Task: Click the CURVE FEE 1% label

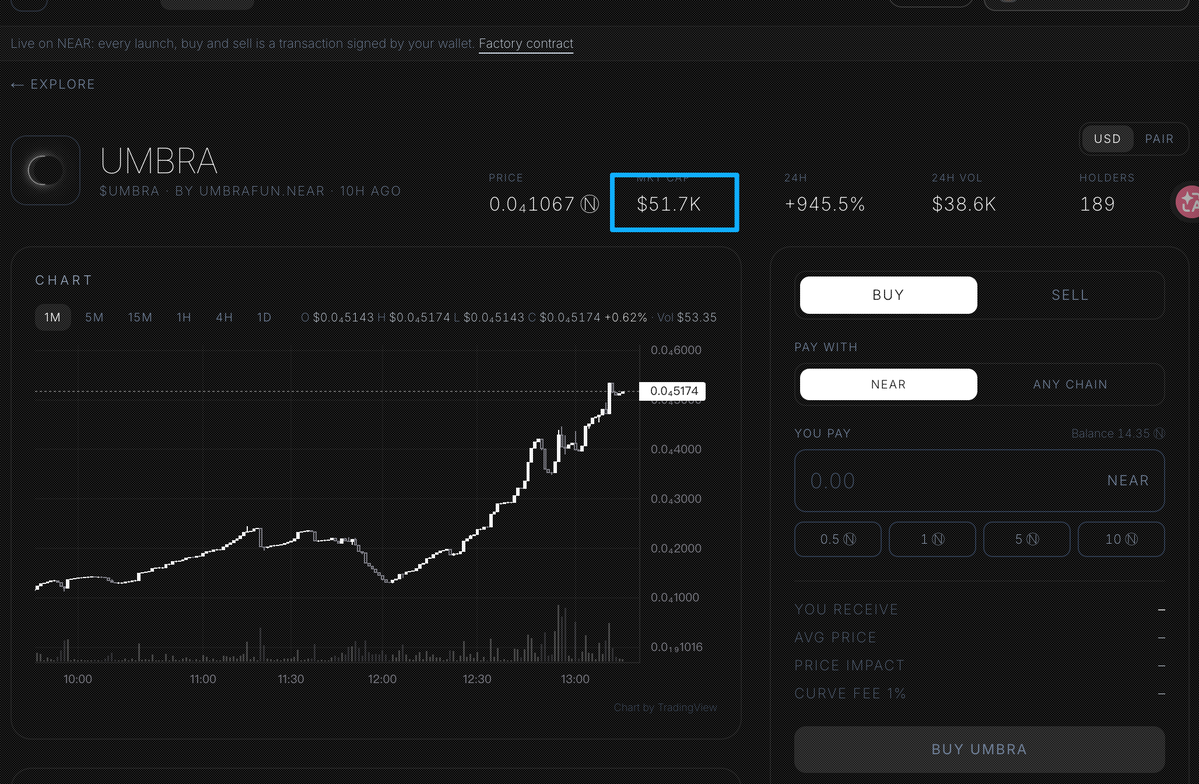Action: 850,694
